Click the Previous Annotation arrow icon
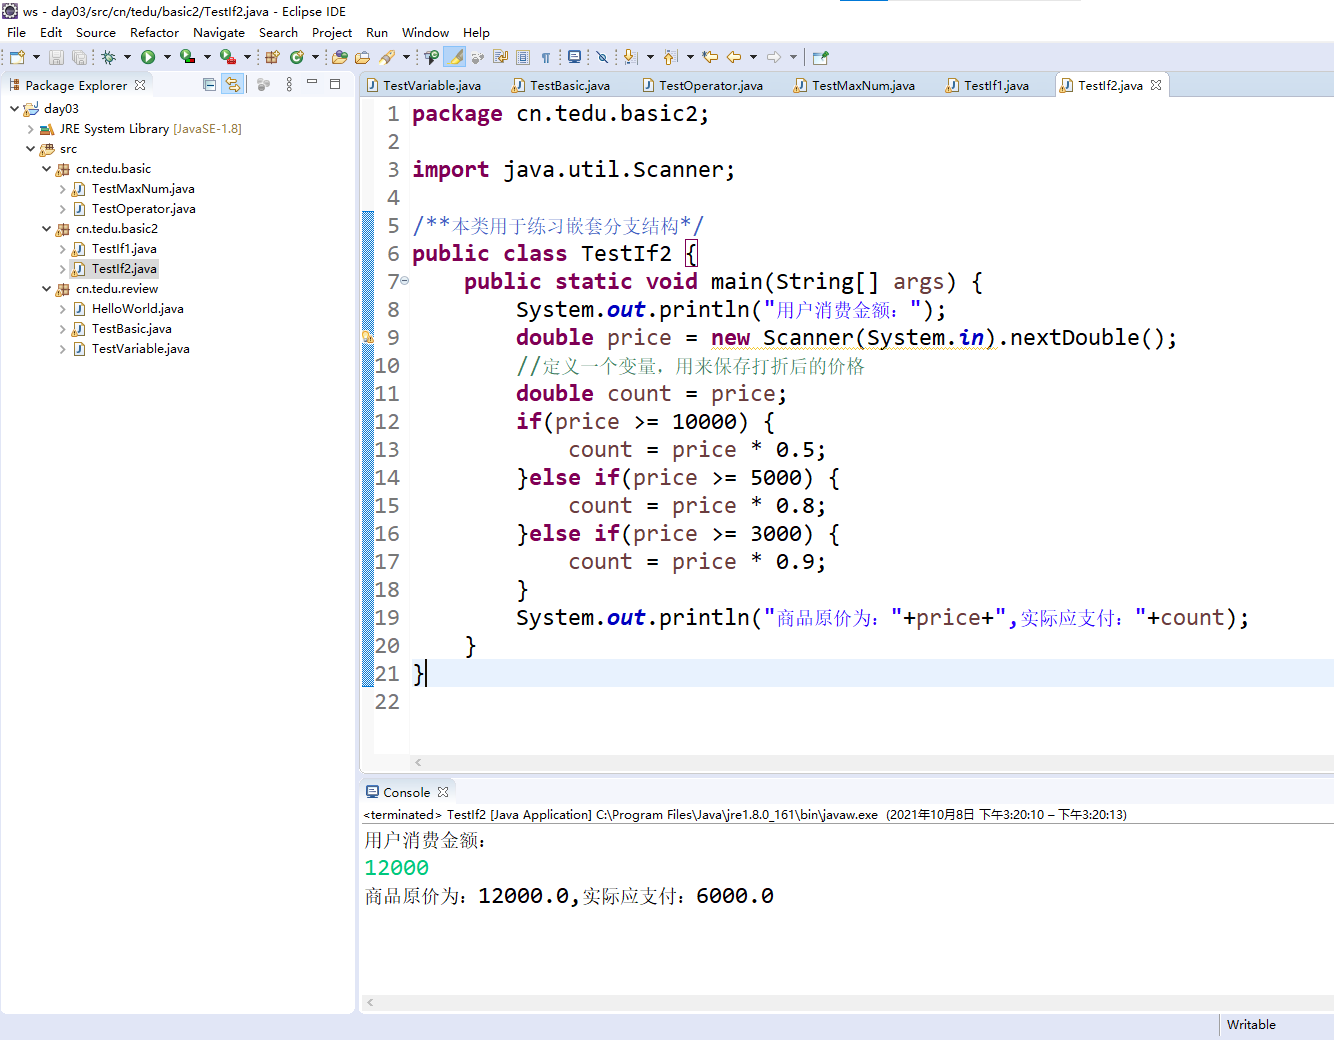This screenshot has width=1334, height=1040. pyautogui.click(x=669, y=57)
